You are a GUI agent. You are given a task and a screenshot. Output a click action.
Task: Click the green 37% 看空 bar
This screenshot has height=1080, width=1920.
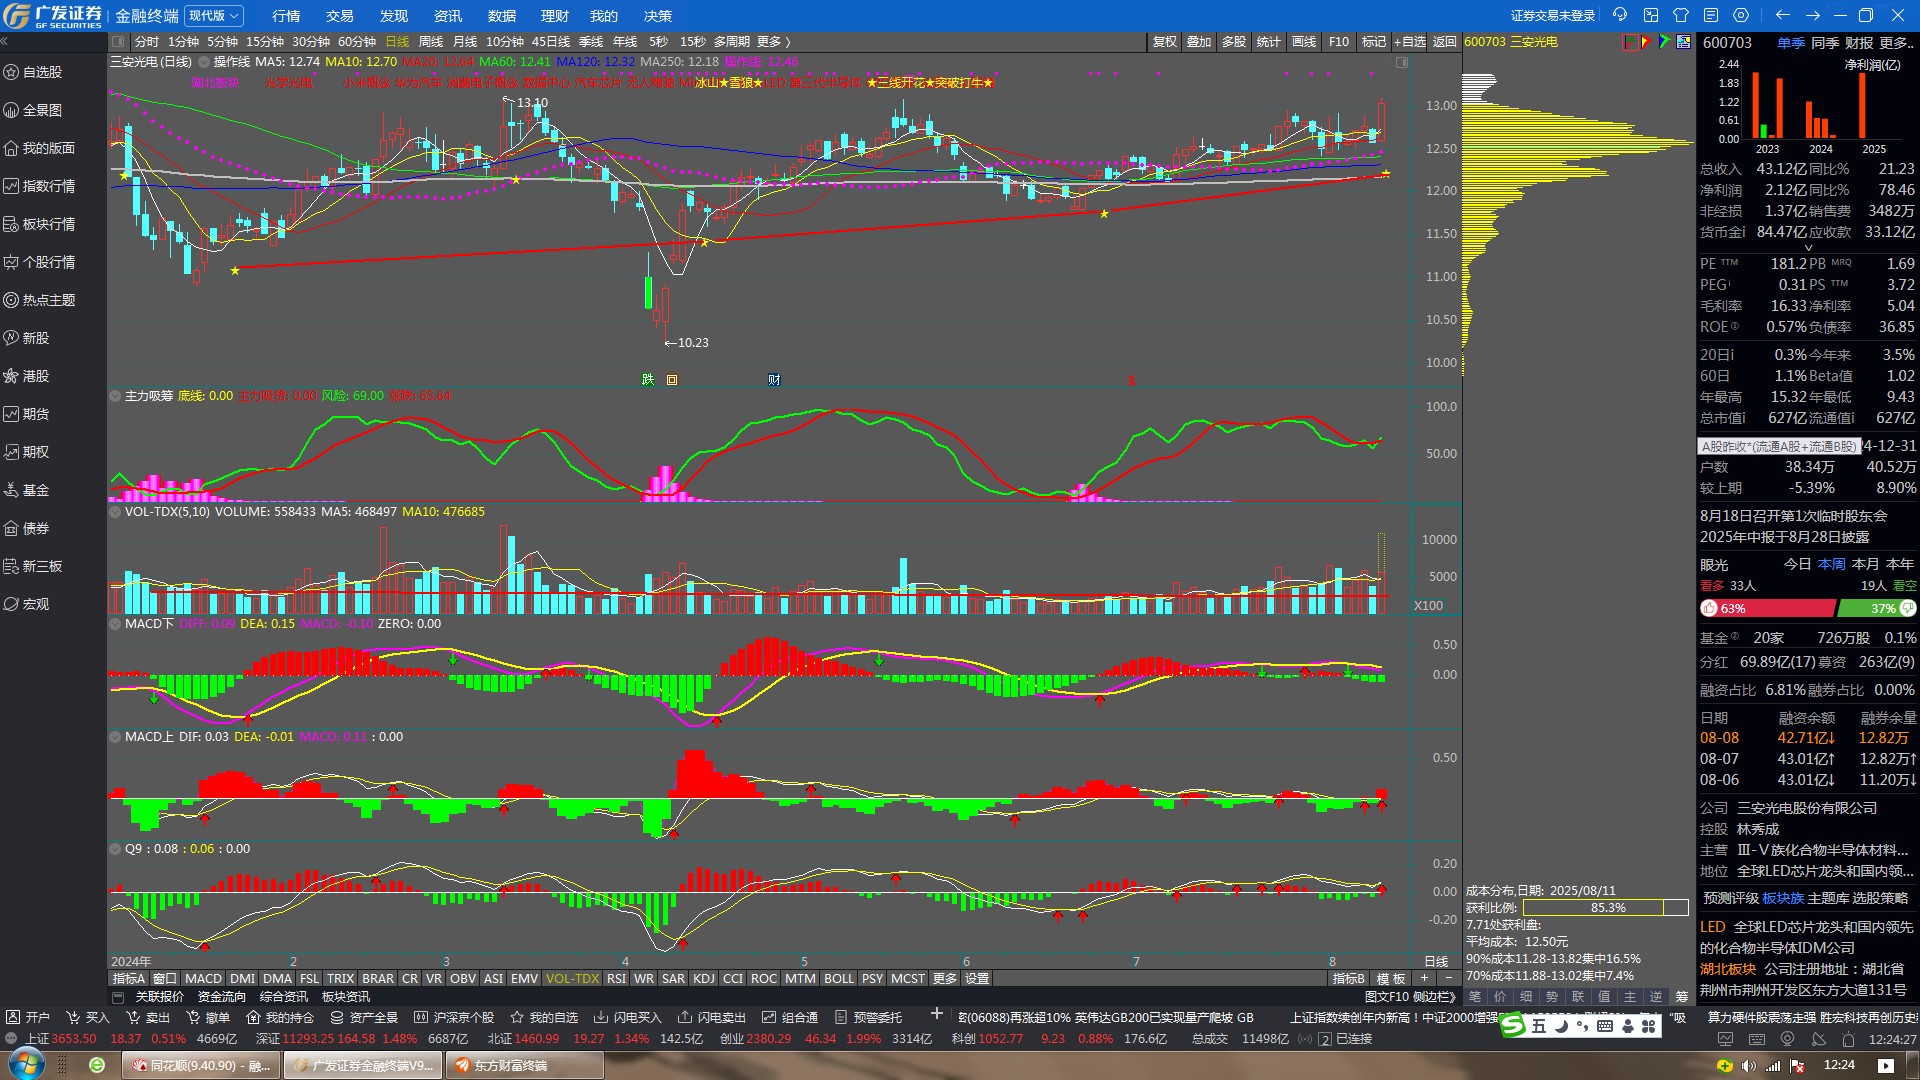click(x=1877, y=608)
